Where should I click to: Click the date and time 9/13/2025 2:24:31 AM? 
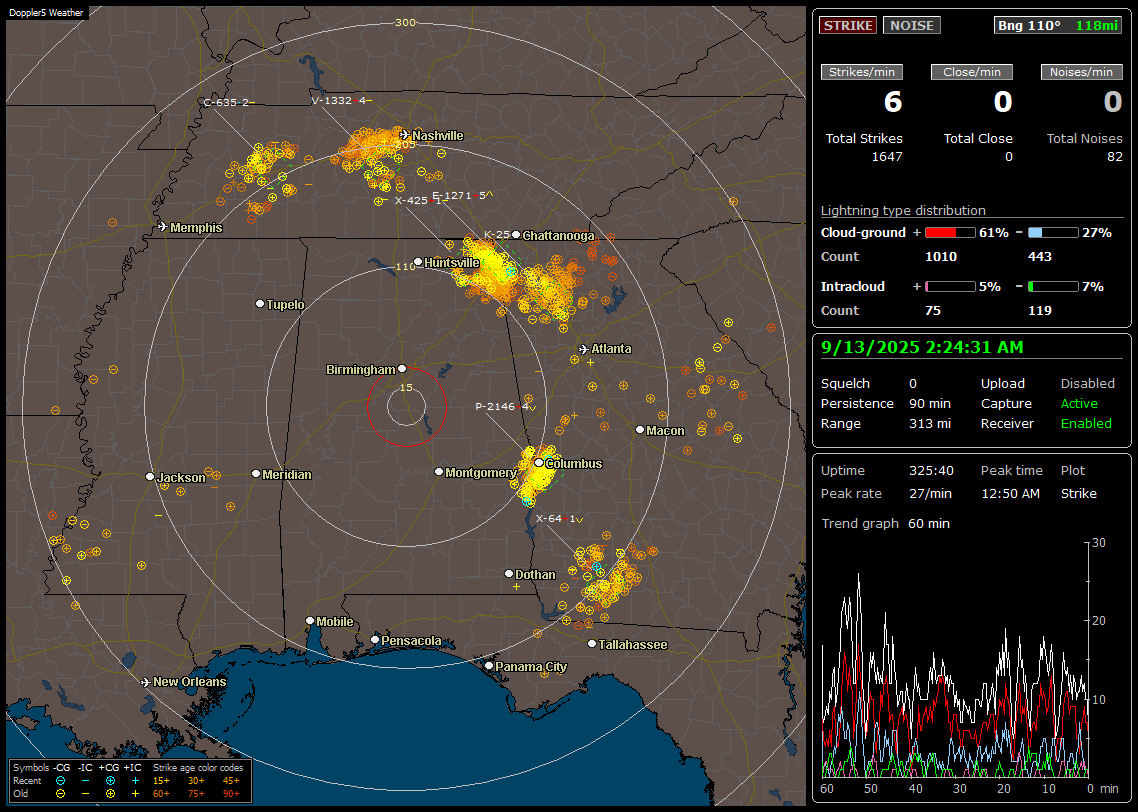[x=922, y=348]
